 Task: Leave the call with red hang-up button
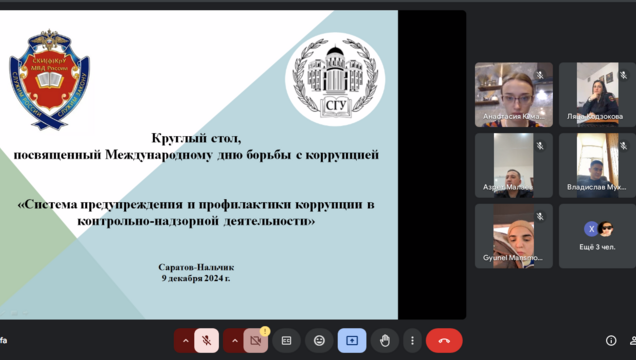click(444, 341)
